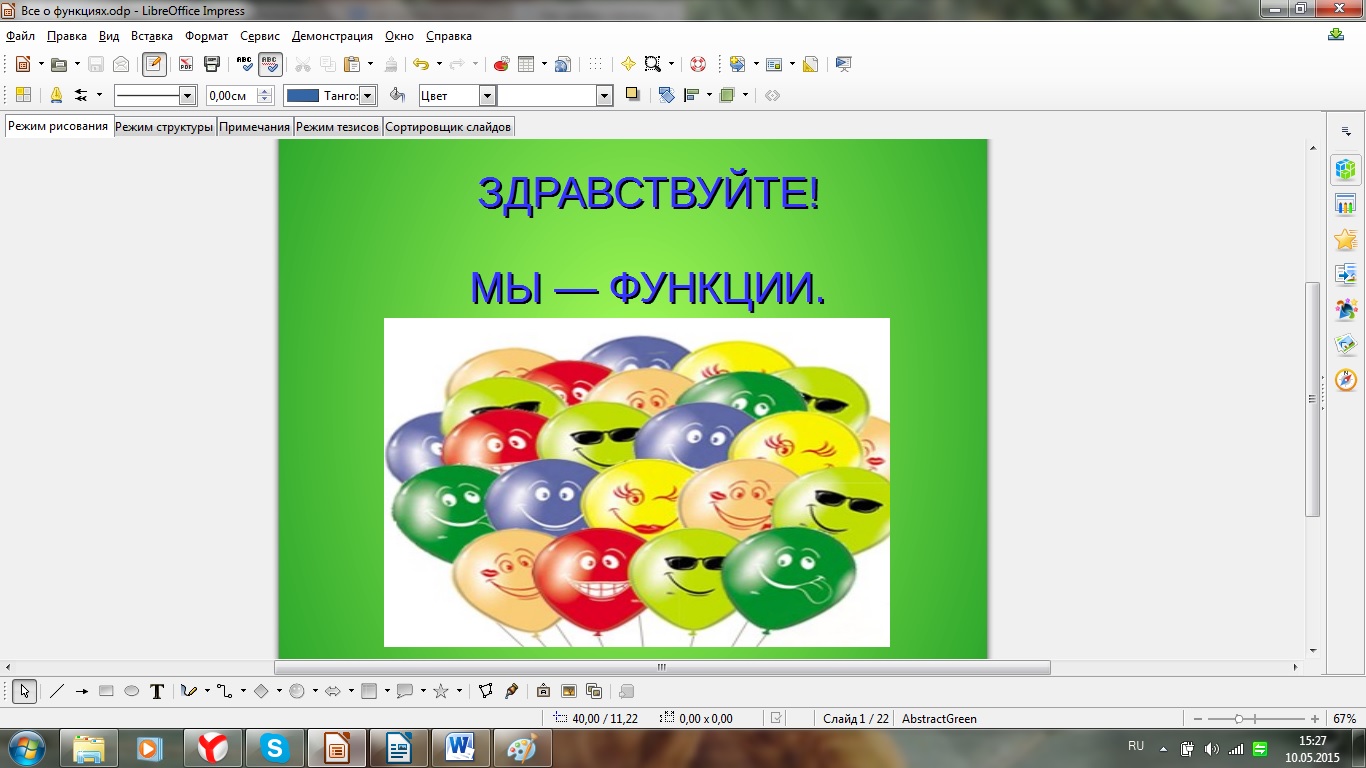
Task: Start the slide show from toolbar
Action: [x=843, y=64]
